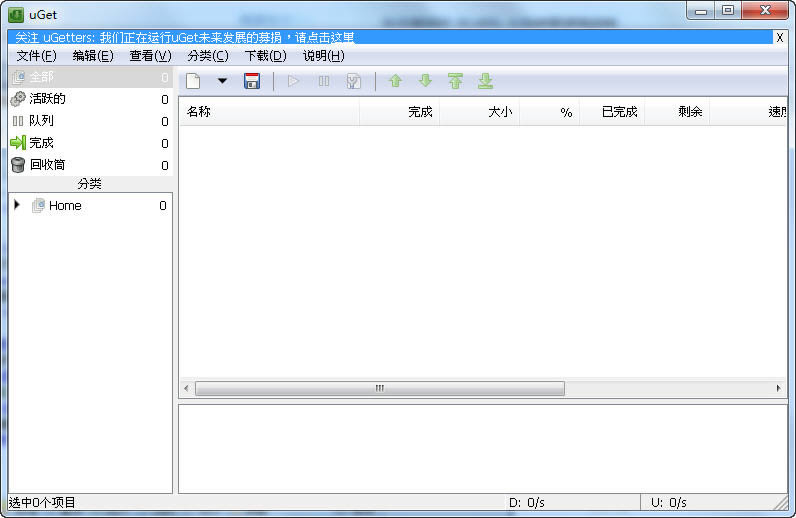Click the D: 0/s status text
Image resolution: width=796 pixels, height=518 pixels.
point(526,503)
